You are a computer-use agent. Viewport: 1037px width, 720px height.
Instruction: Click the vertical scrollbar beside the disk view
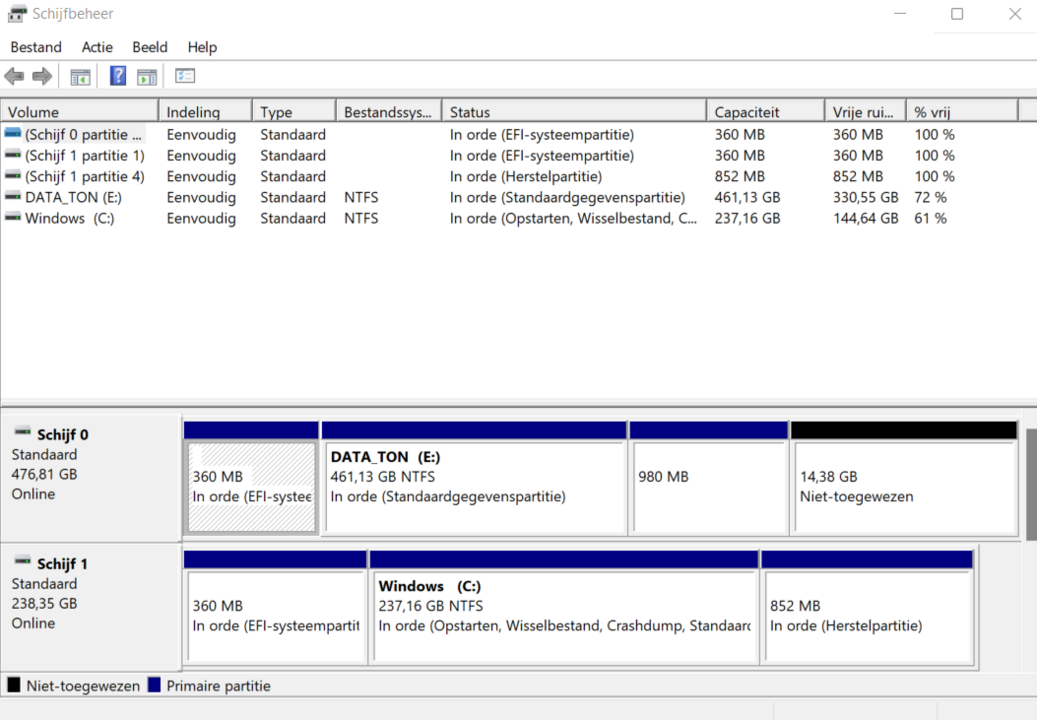coord(1028,480)
